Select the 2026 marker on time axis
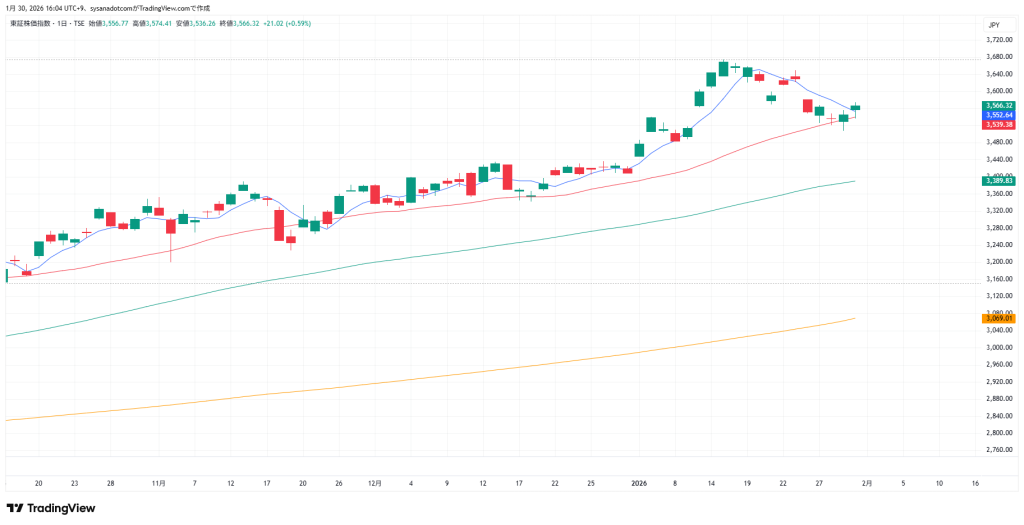This screenshot has width=1024, height=525. point(639,482)
